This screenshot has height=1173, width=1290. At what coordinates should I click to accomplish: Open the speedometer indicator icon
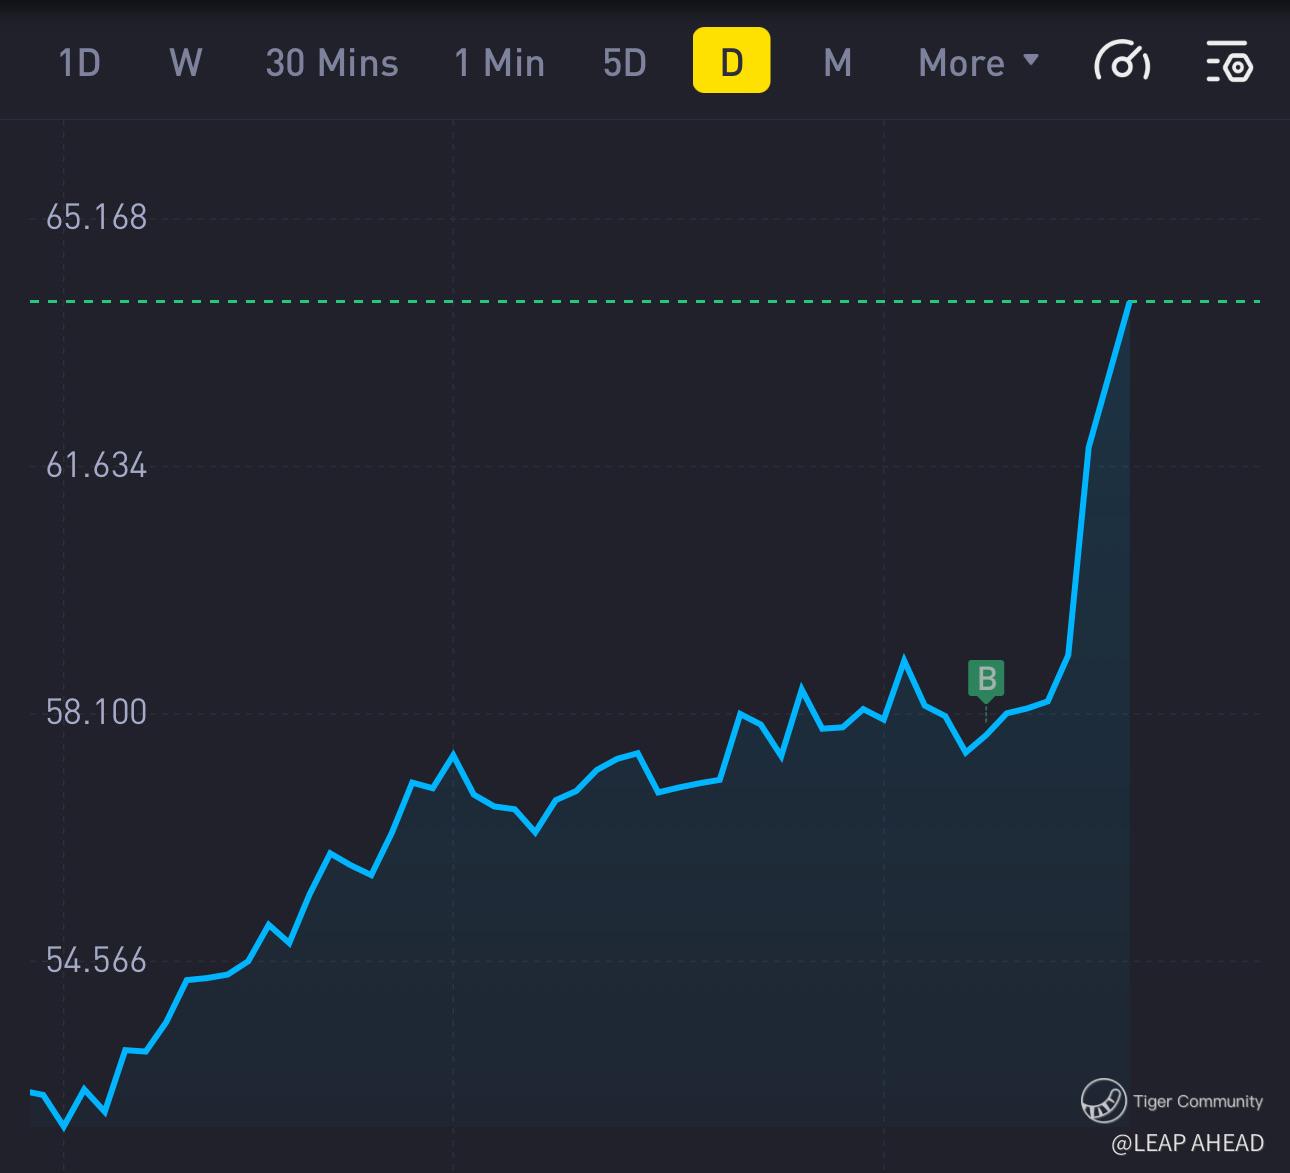[1121, 62]
